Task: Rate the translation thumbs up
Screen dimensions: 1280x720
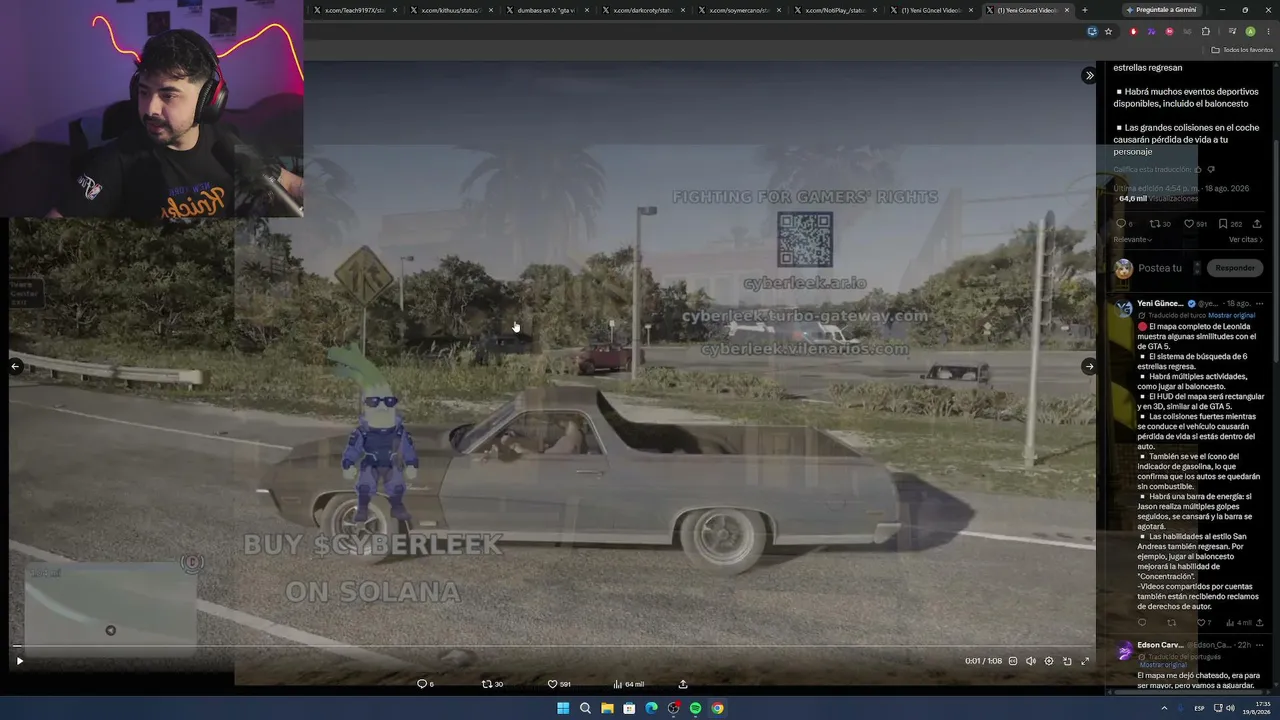Action: (x=1198, y=170)
